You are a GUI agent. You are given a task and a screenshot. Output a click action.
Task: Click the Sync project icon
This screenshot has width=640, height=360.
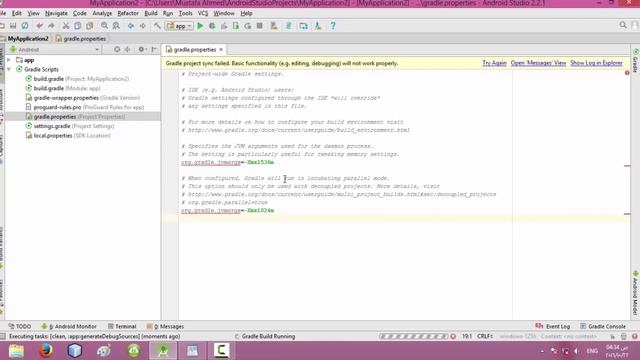tap(25, 26)
